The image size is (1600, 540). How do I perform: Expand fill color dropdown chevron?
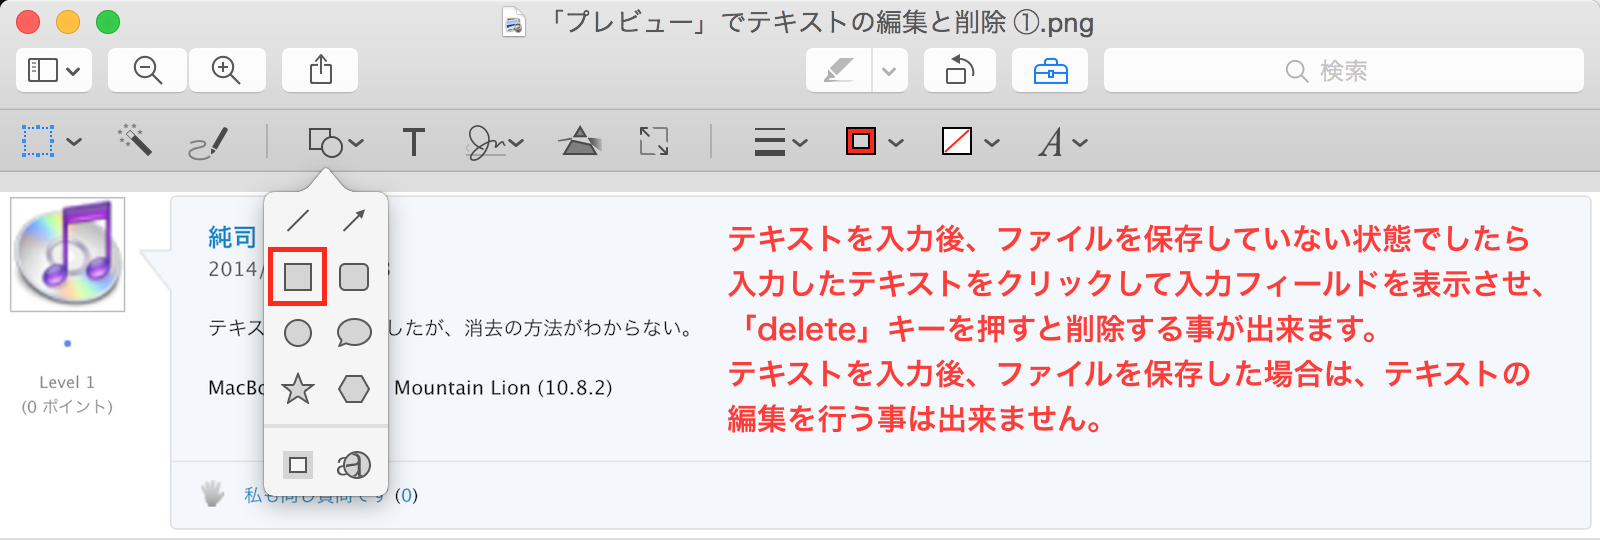[x=992, y=142]
